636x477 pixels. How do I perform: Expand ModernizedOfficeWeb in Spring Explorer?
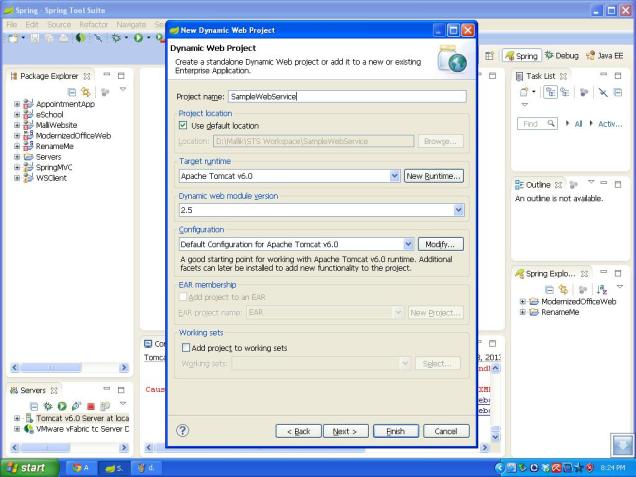pyautogui.click(x=522, y=301)
